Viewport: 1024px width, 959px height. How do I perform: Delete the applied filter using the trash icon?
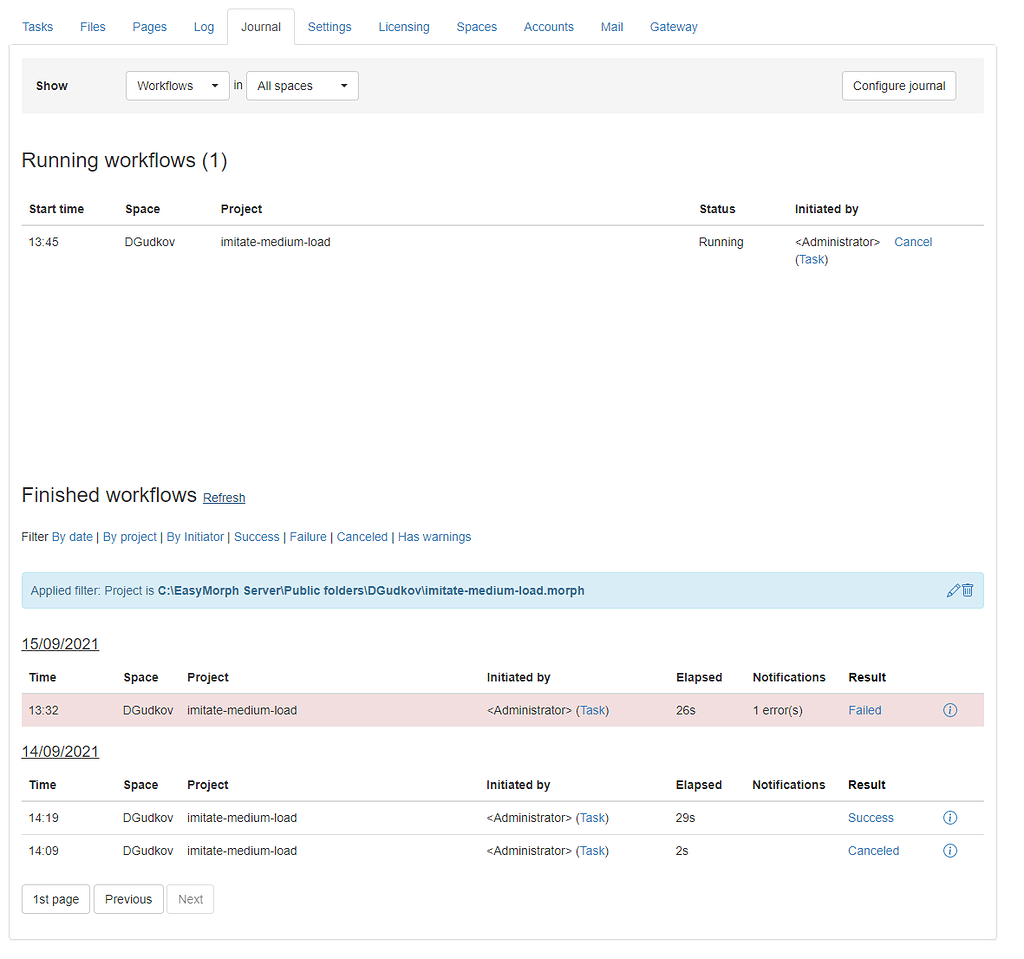[x=968, y=590]
